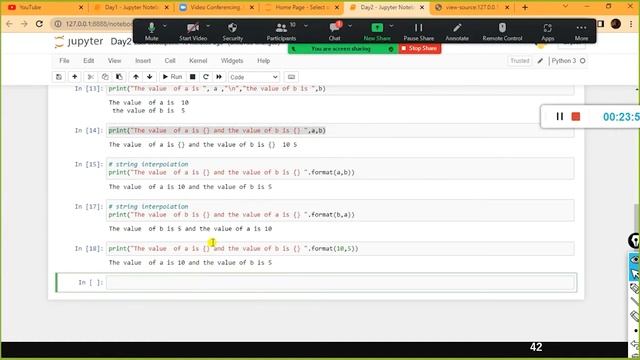Move selected cell down

click(x=150, y=77)
